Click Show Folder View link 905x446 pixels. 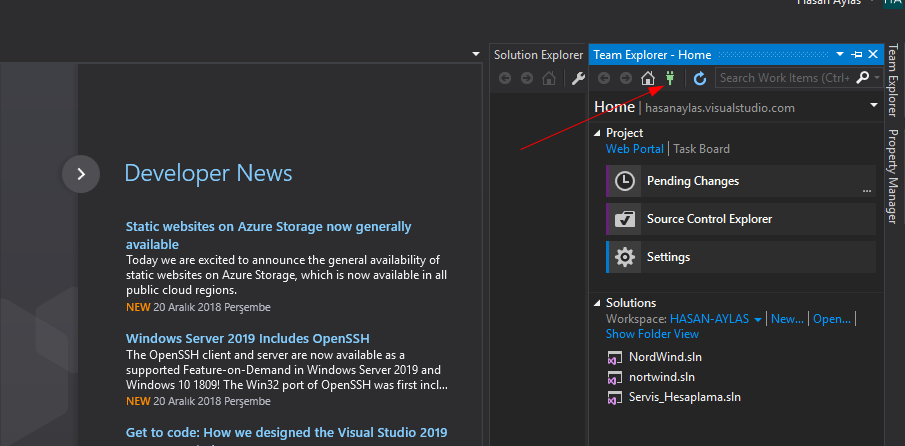click(x=652, y=334)
